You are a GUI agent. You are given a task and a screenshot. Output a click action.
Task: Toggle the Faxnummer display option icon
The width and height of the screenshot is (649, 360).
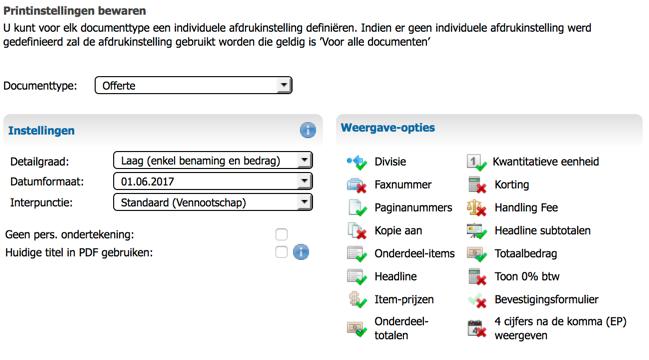tap(357, 185)
